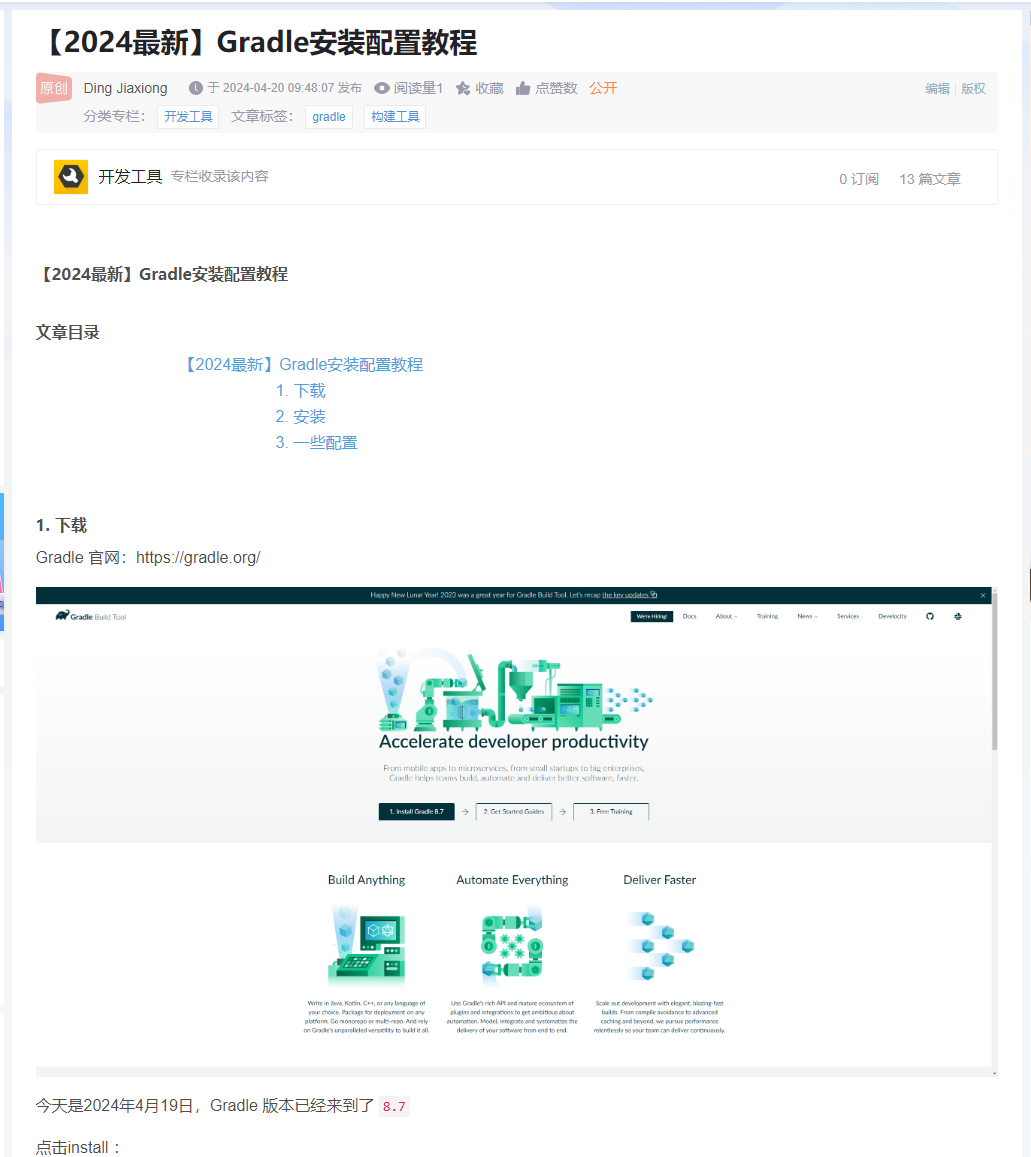Click the arrow before Free Training button
This screenshot has width=1031, height=1157.
[562, 812]
